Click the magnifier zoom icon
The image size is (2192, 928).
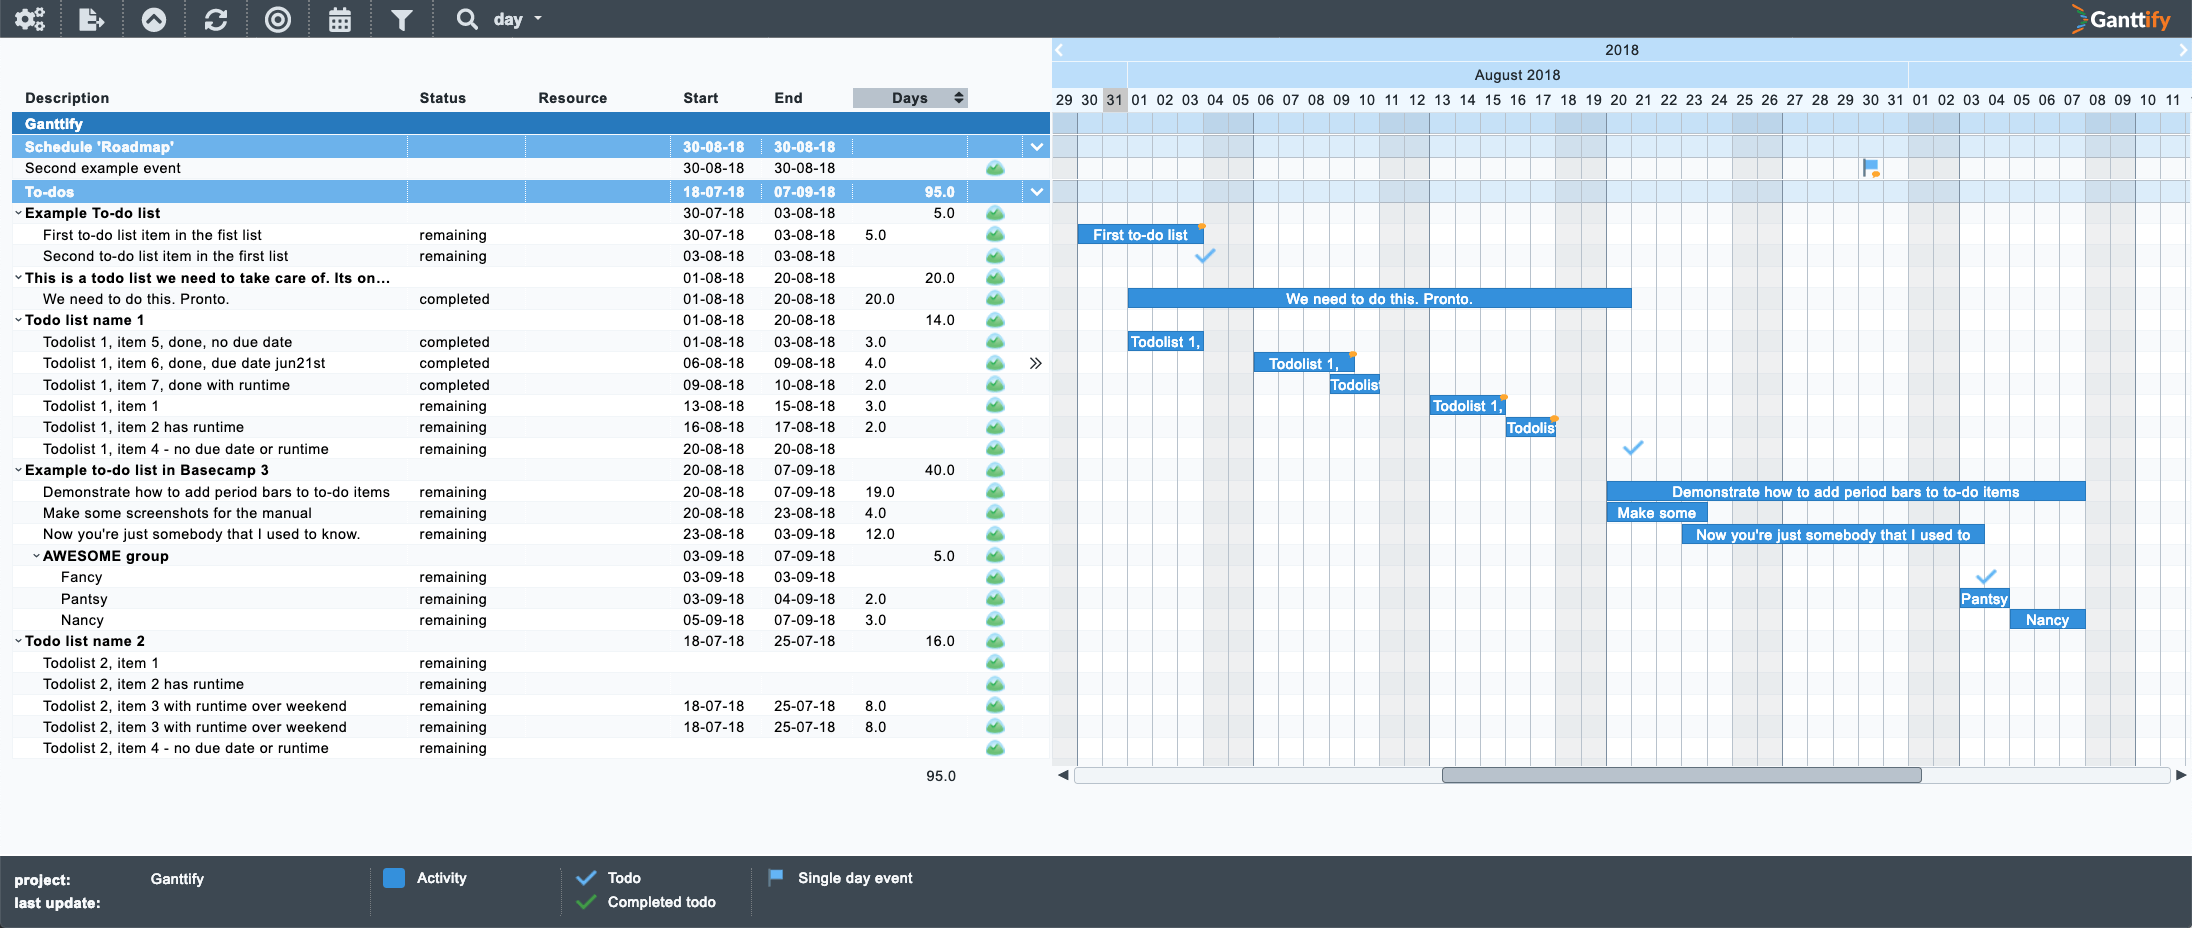pyautogui.click(x=467, y=19)
